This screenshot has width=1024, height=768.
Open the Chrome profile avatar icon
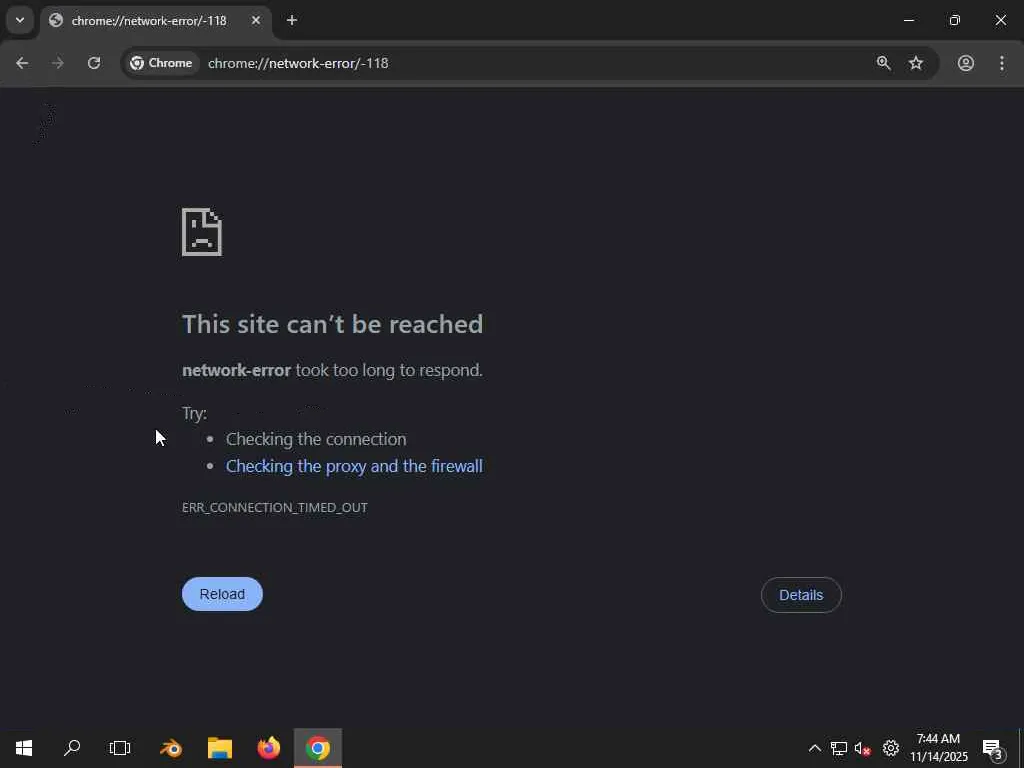click(x=966, y=63)
